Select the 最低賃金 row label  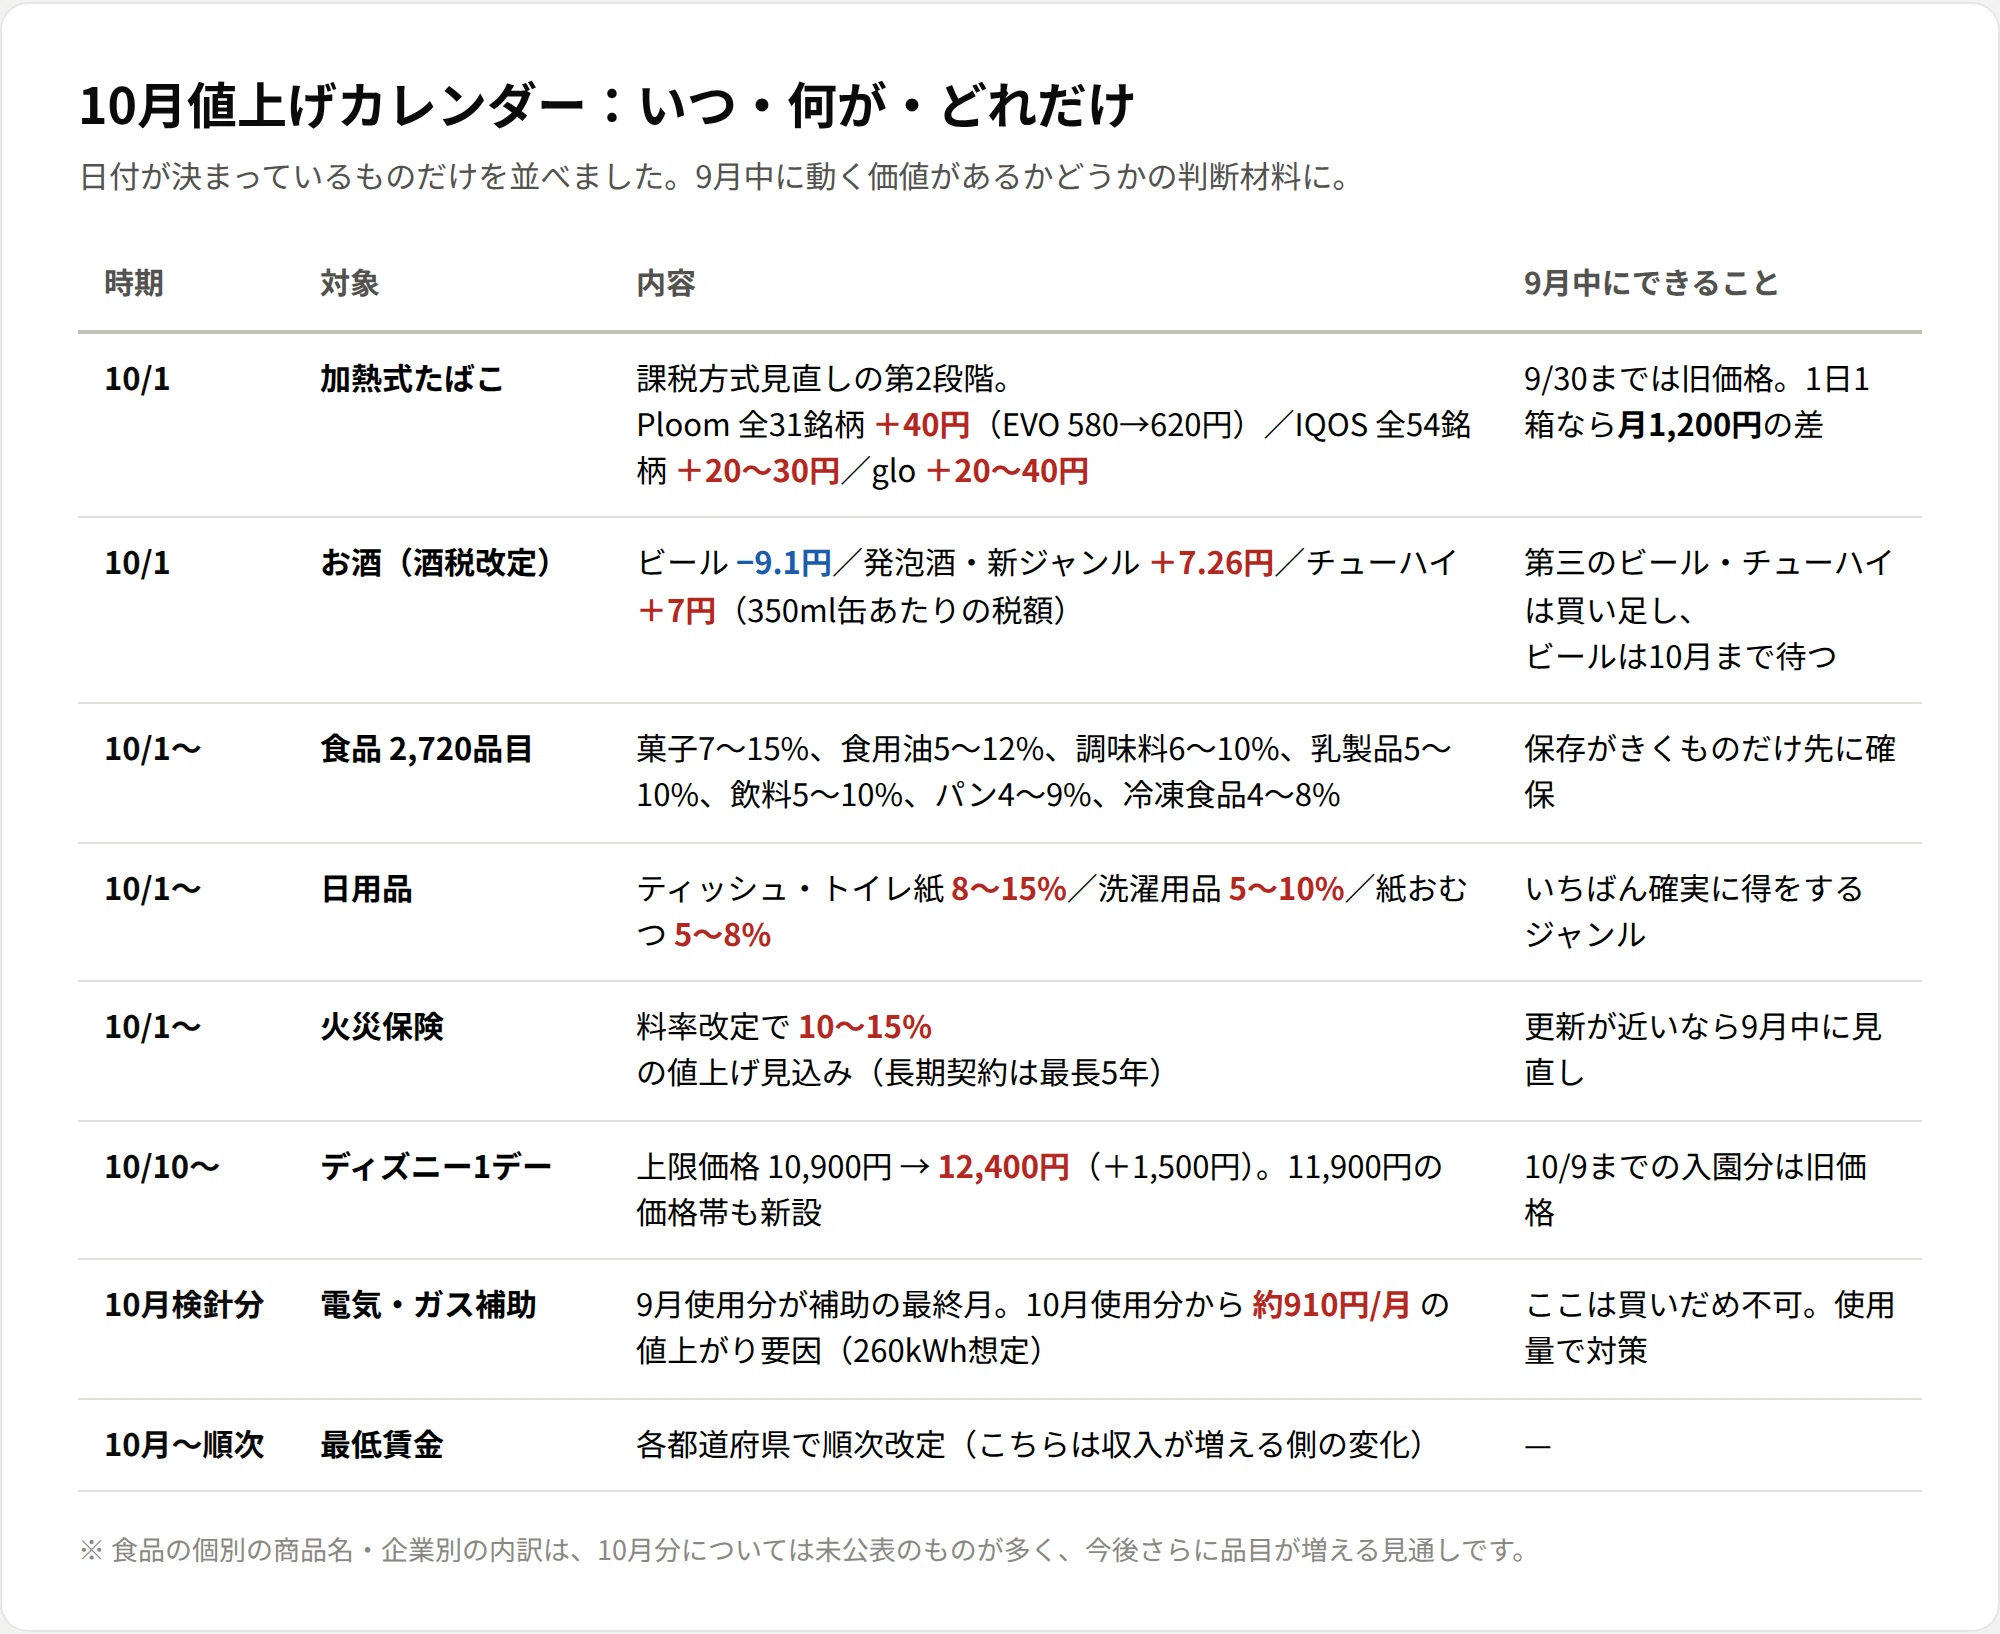point(381,1445)
